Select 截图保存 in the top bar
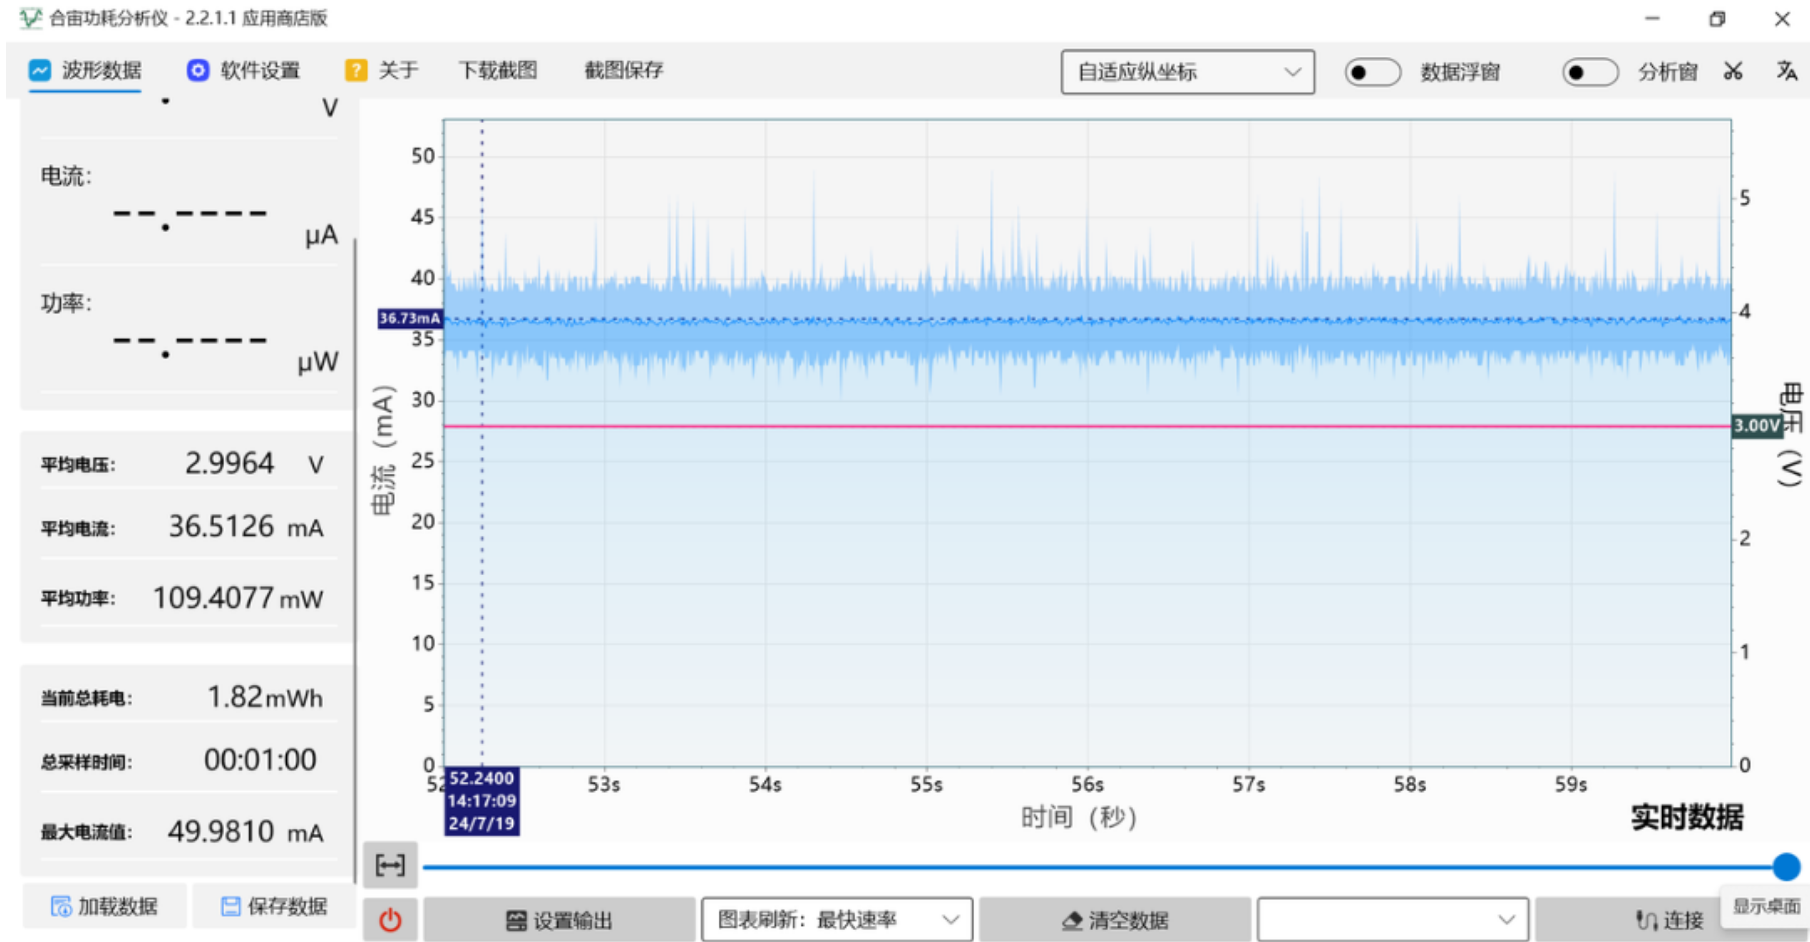Image resolution: width=1810 pixels, height=942 pixels. click(624, 70)
